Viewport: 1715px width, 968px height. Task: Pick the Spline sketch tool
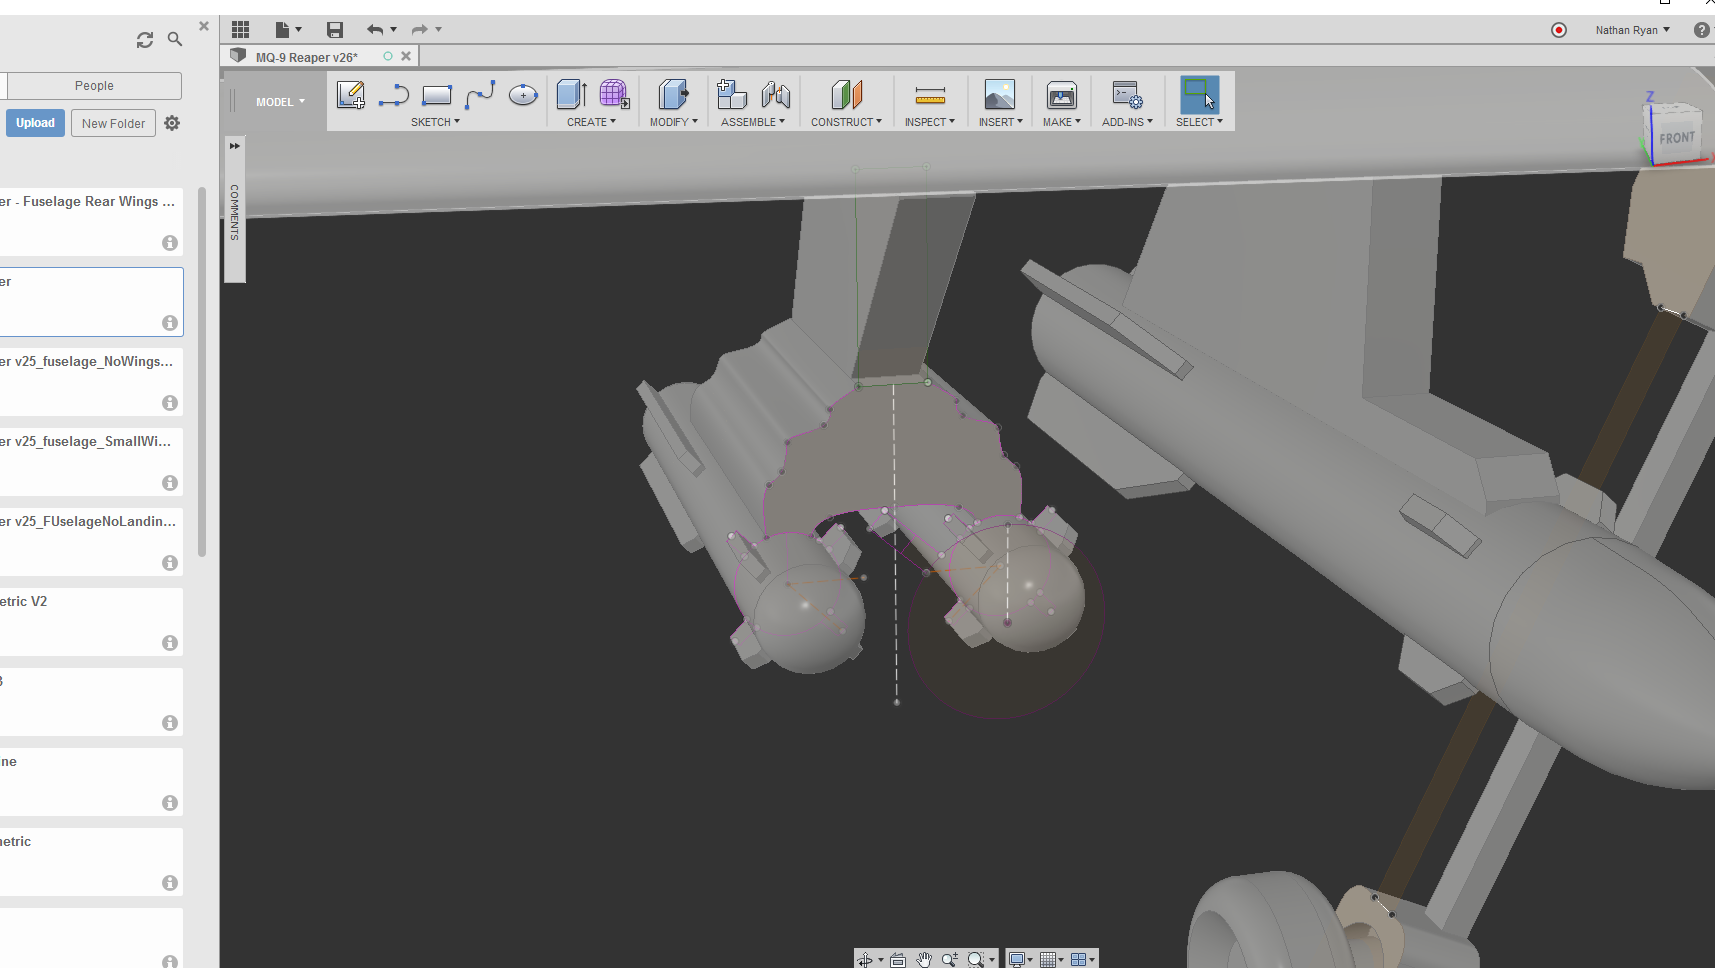coord(480,95)
